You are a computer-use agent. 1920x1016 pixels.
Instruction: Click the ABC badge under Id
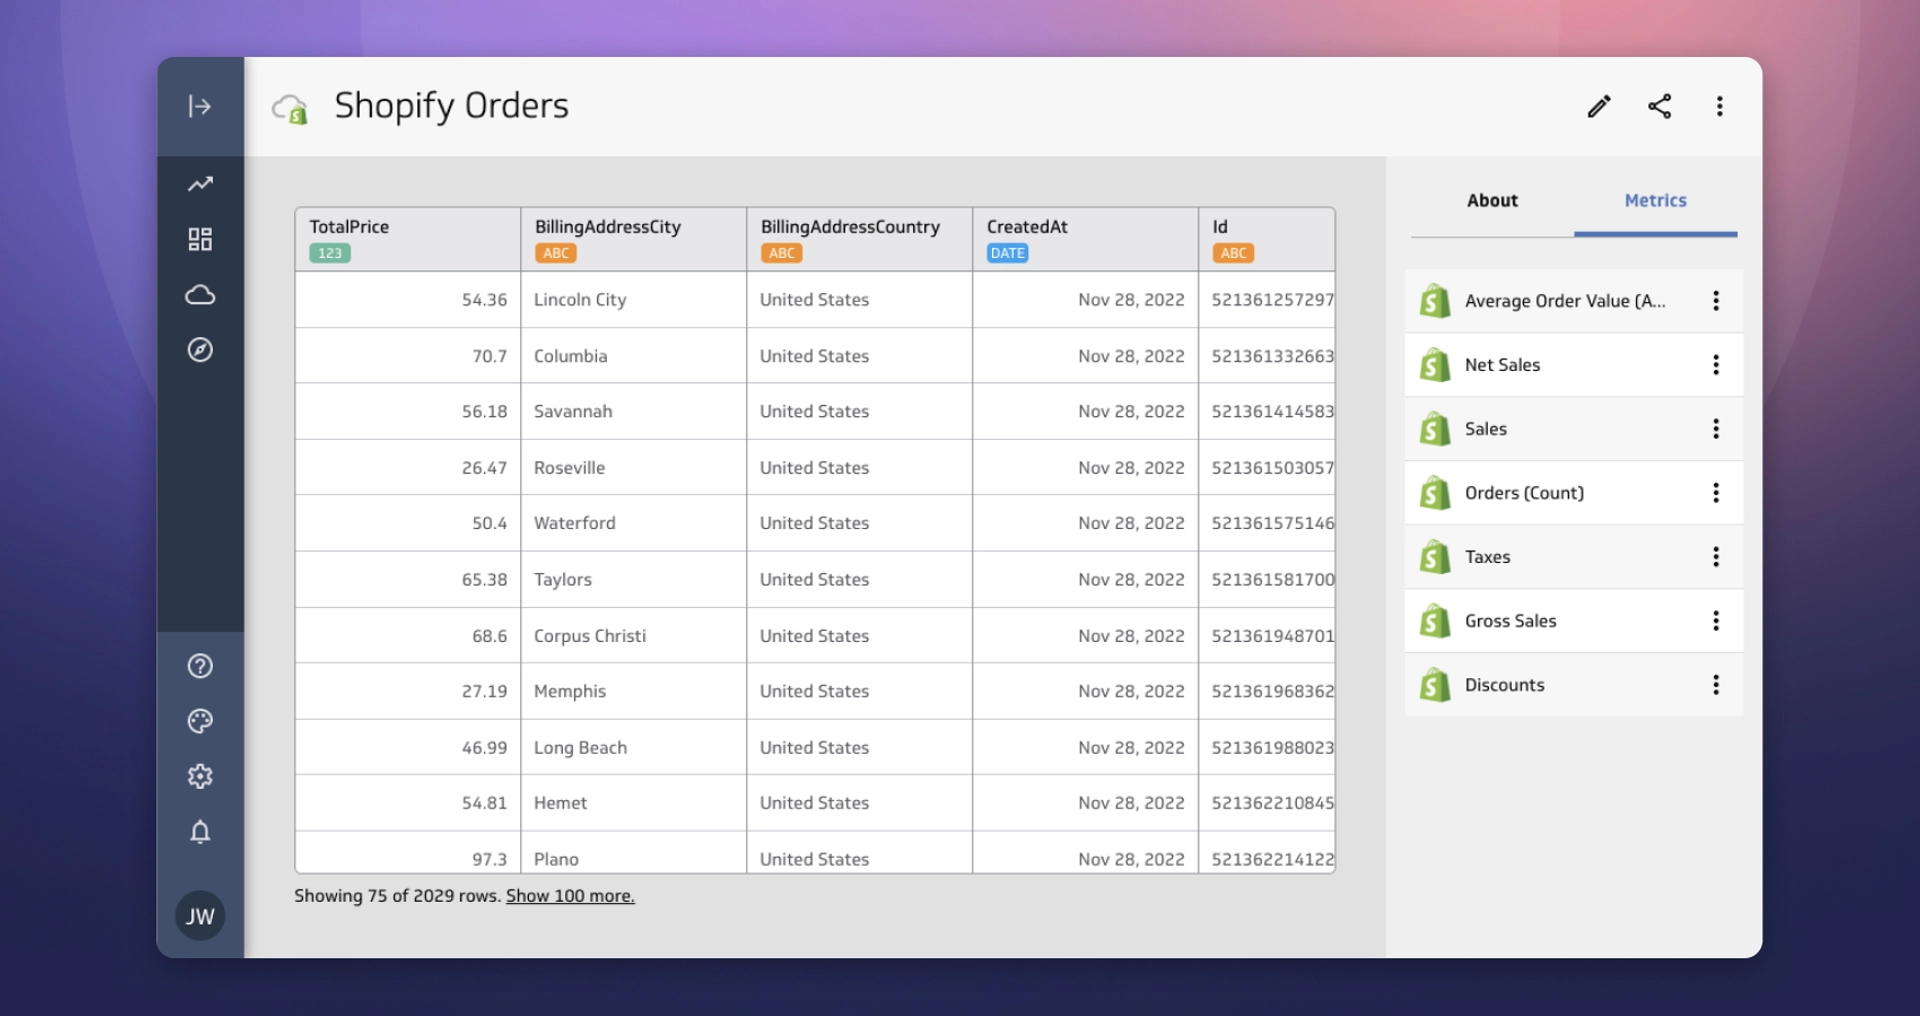click(x=1234, y=253)
